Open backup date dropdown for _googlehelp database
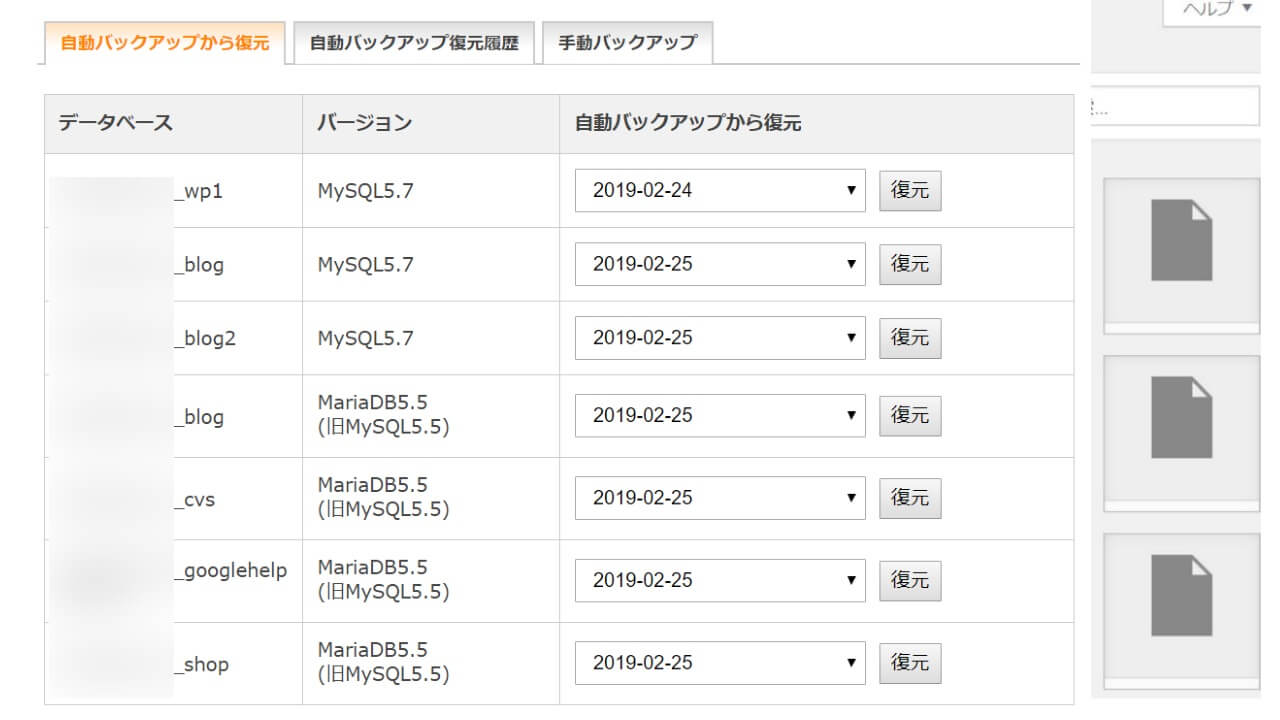This screenshot has height=720, width=1280. click(719, 580)
